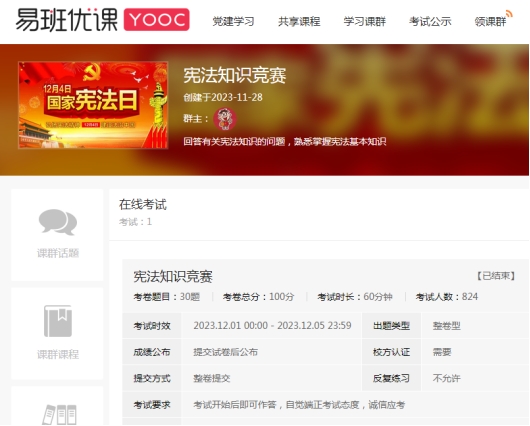Image resolution: width=530 pixels, height=426 pixels.
Task: Open the 共享课程 menu item
Action: tap(299, 22)
